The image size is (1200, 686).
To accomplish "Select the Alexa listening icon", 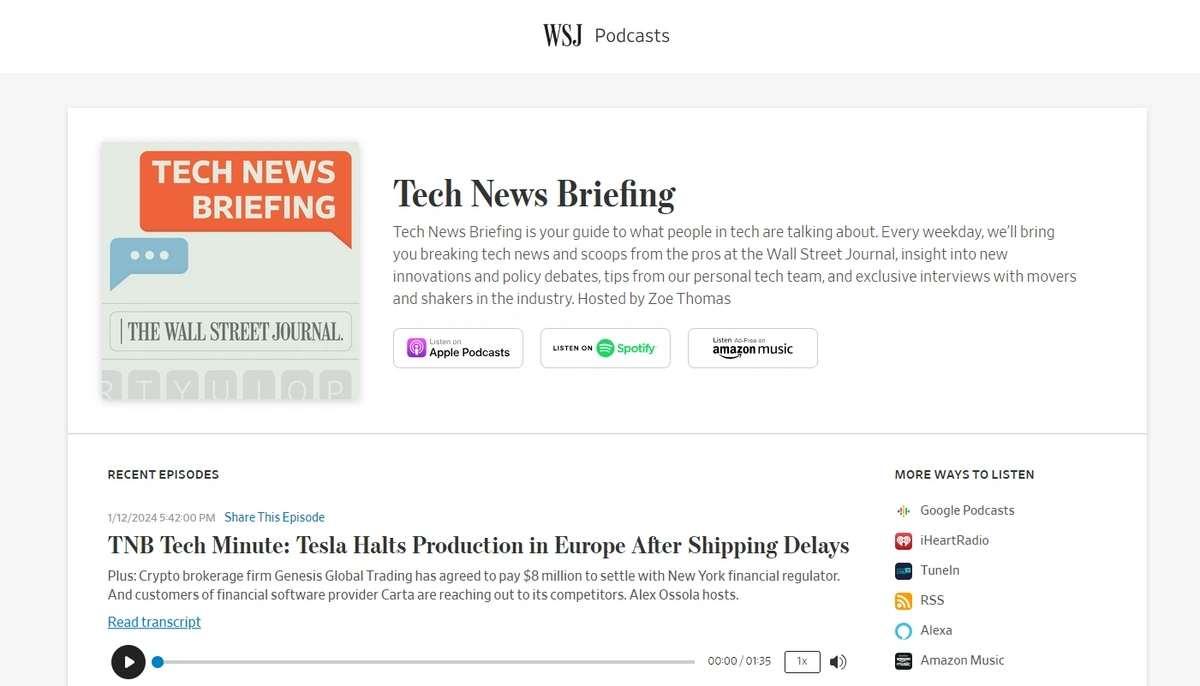I will click(901, 630).
